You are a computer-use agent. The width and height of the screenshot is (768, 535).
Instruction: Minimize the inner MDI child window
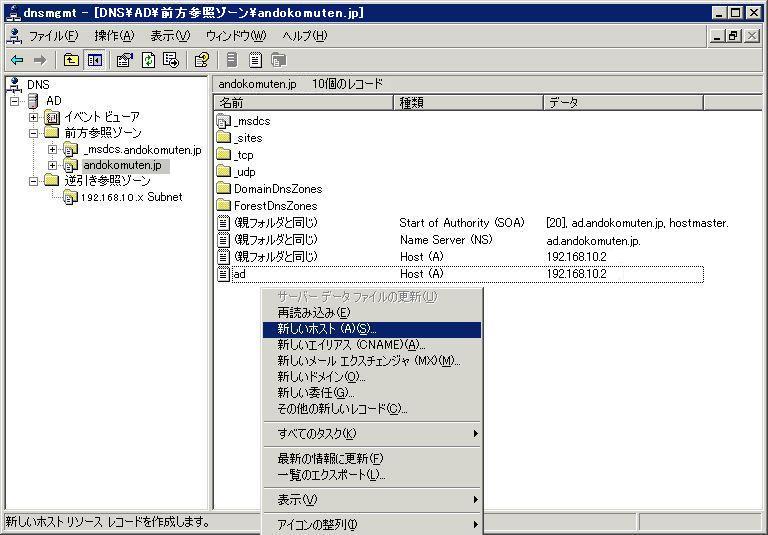(x=718, y=36)
